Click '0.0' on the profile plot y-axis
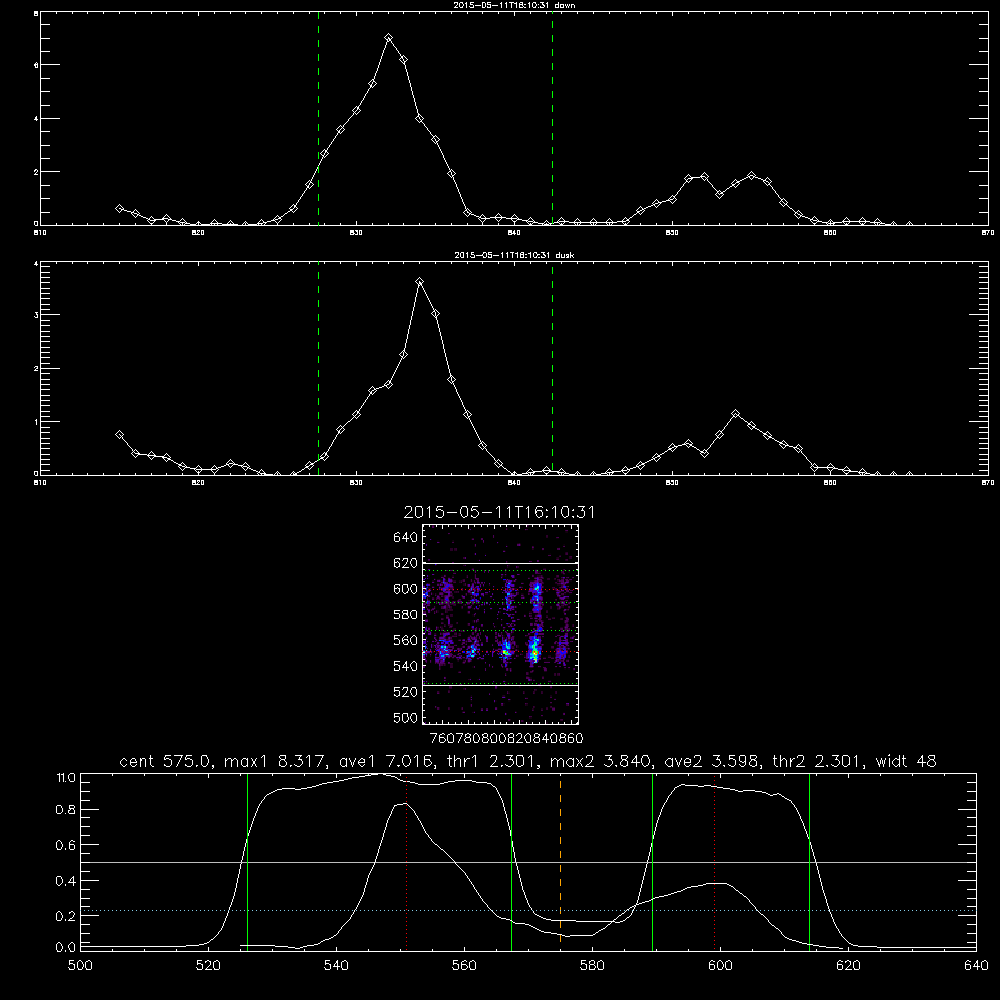Image resolution: width=1000 pixels, height=1000 pixels. coord(66,948)
